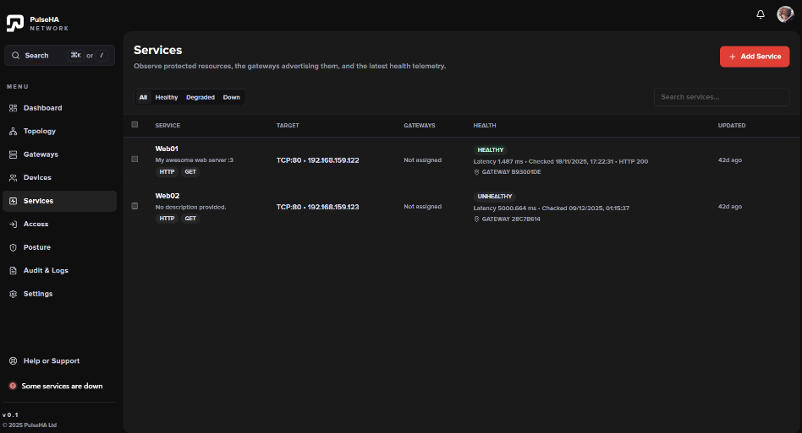This screenshot has width=802, height=433.
Task: Click the plus icon on Add Service
Action: pos(732,57)
